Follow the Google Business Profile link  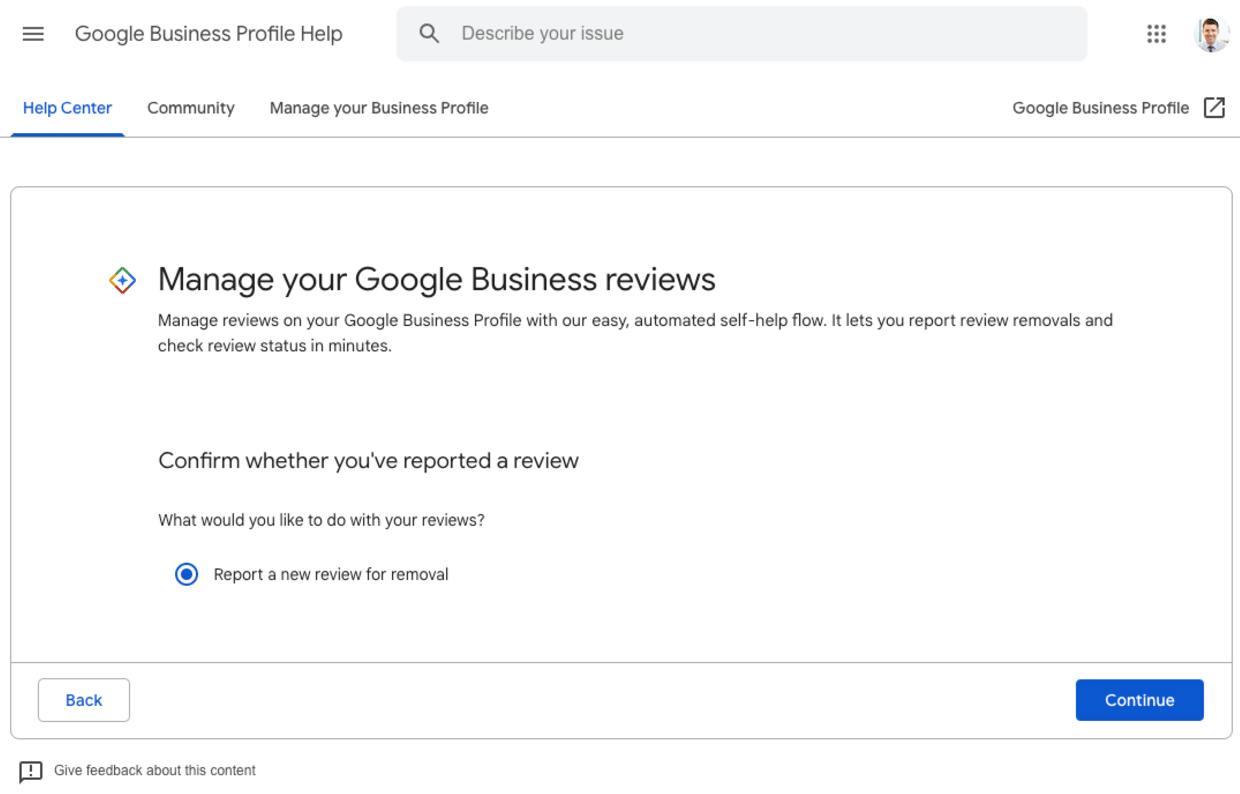pos(1101,108)
